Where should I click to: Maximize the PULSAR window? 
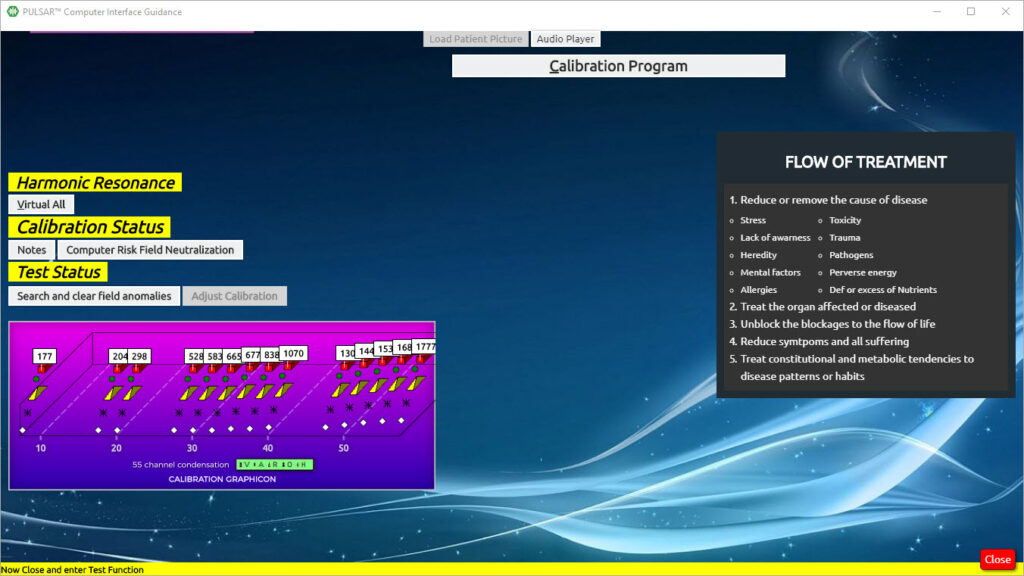(970, 12)
